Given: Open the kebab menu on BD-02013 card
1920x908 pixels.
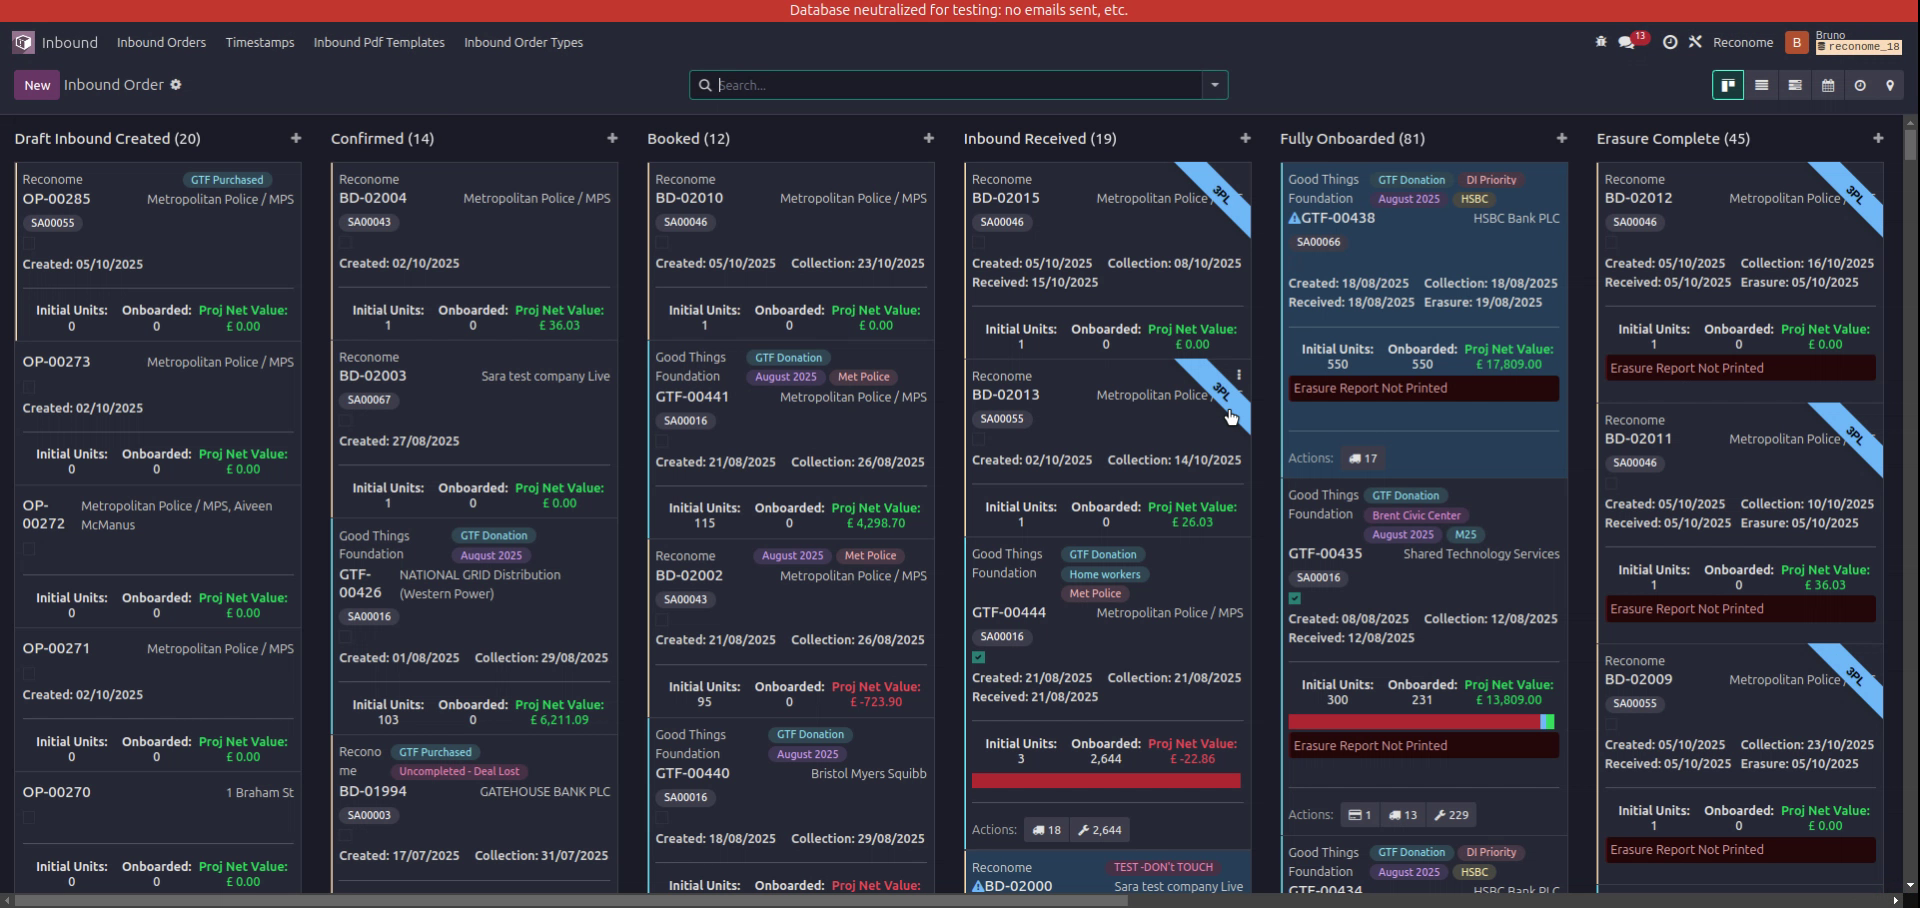Looking at the screenshot, I should (1238, 375).
